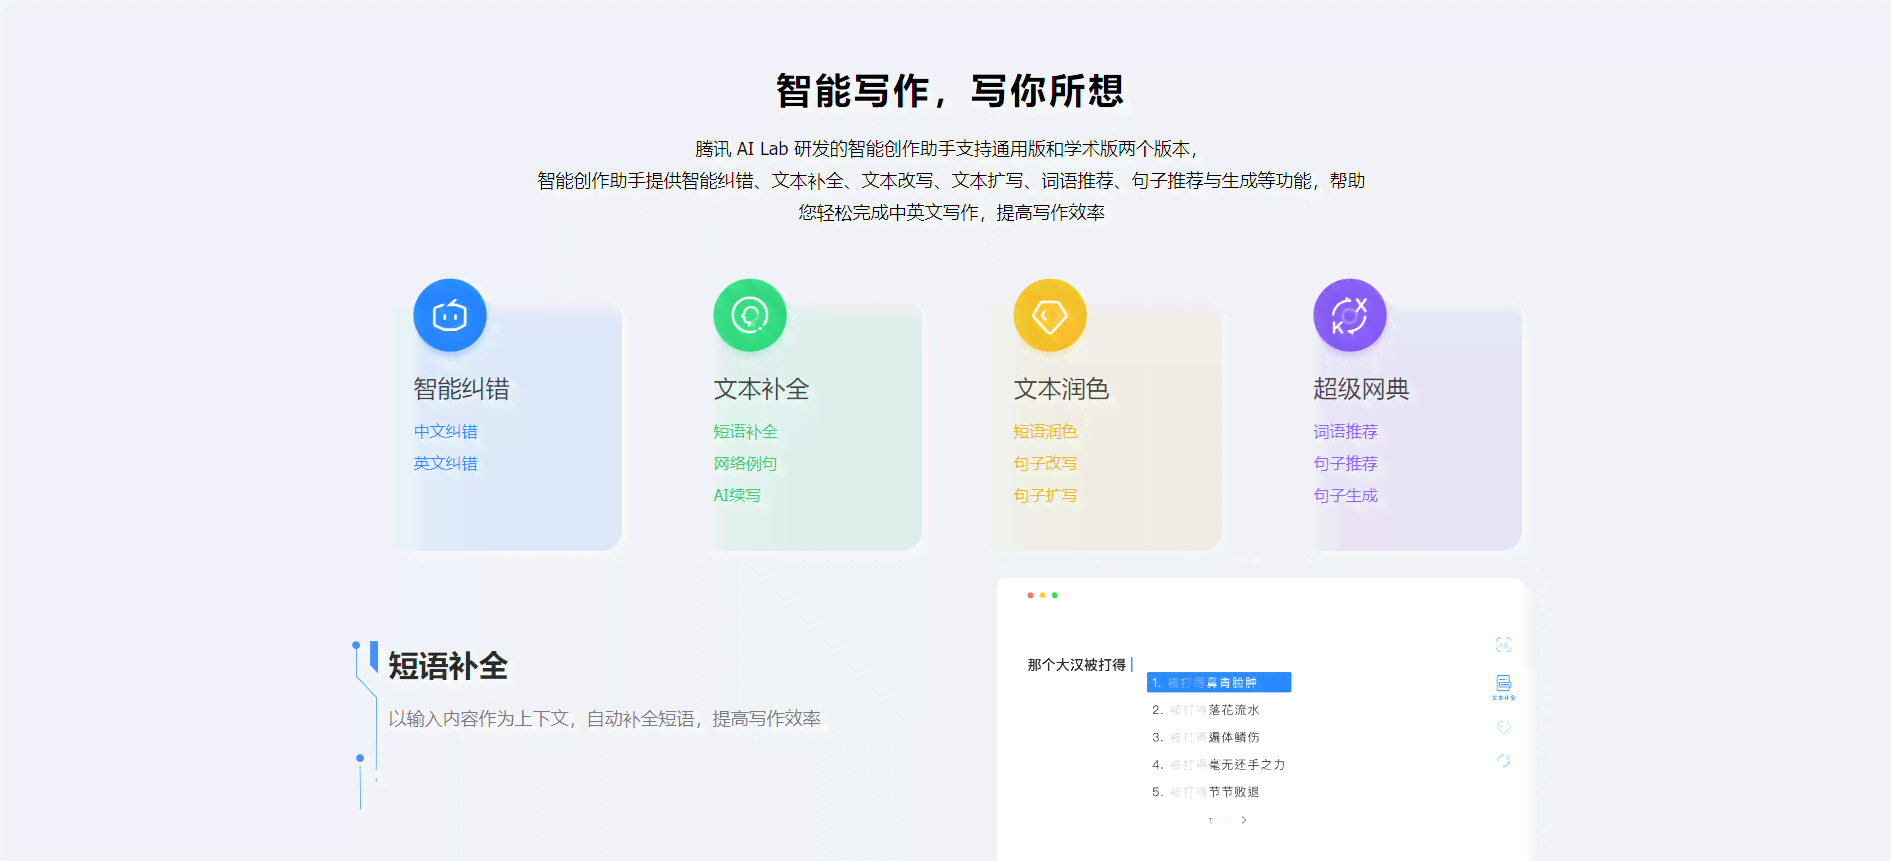Open the 句子生成 link
The width and height of the screenshot is (1891, 861).
point(1345,495)
